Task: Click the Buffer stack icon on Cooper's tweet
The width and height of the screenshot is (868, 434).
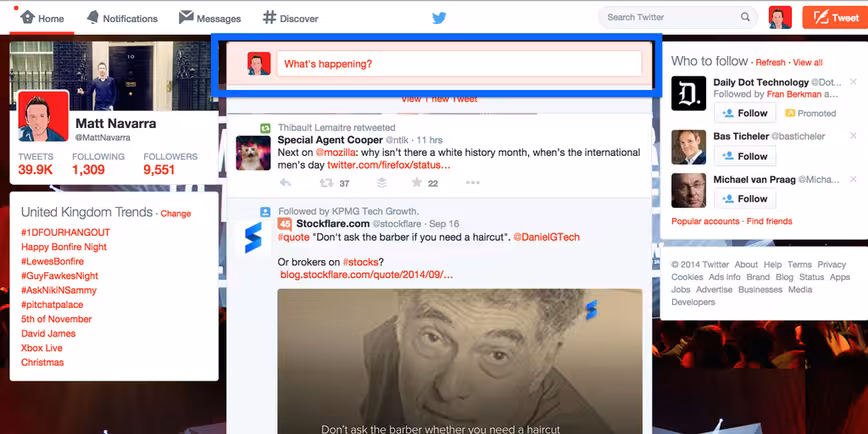Action: (382, 183)
